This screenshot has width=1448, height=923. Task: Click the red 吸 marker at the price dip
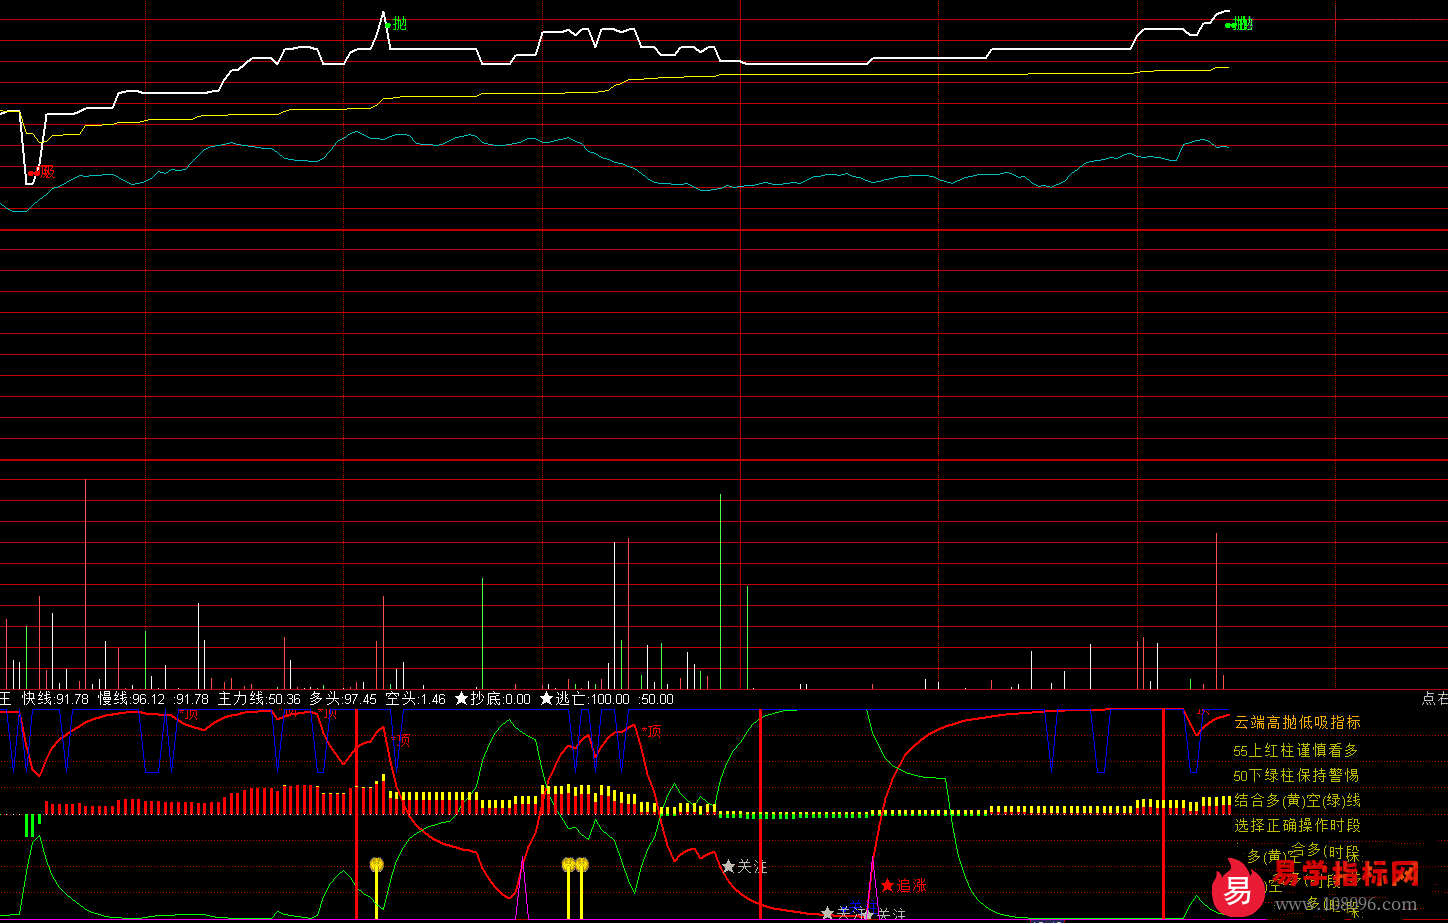point(43,172)
